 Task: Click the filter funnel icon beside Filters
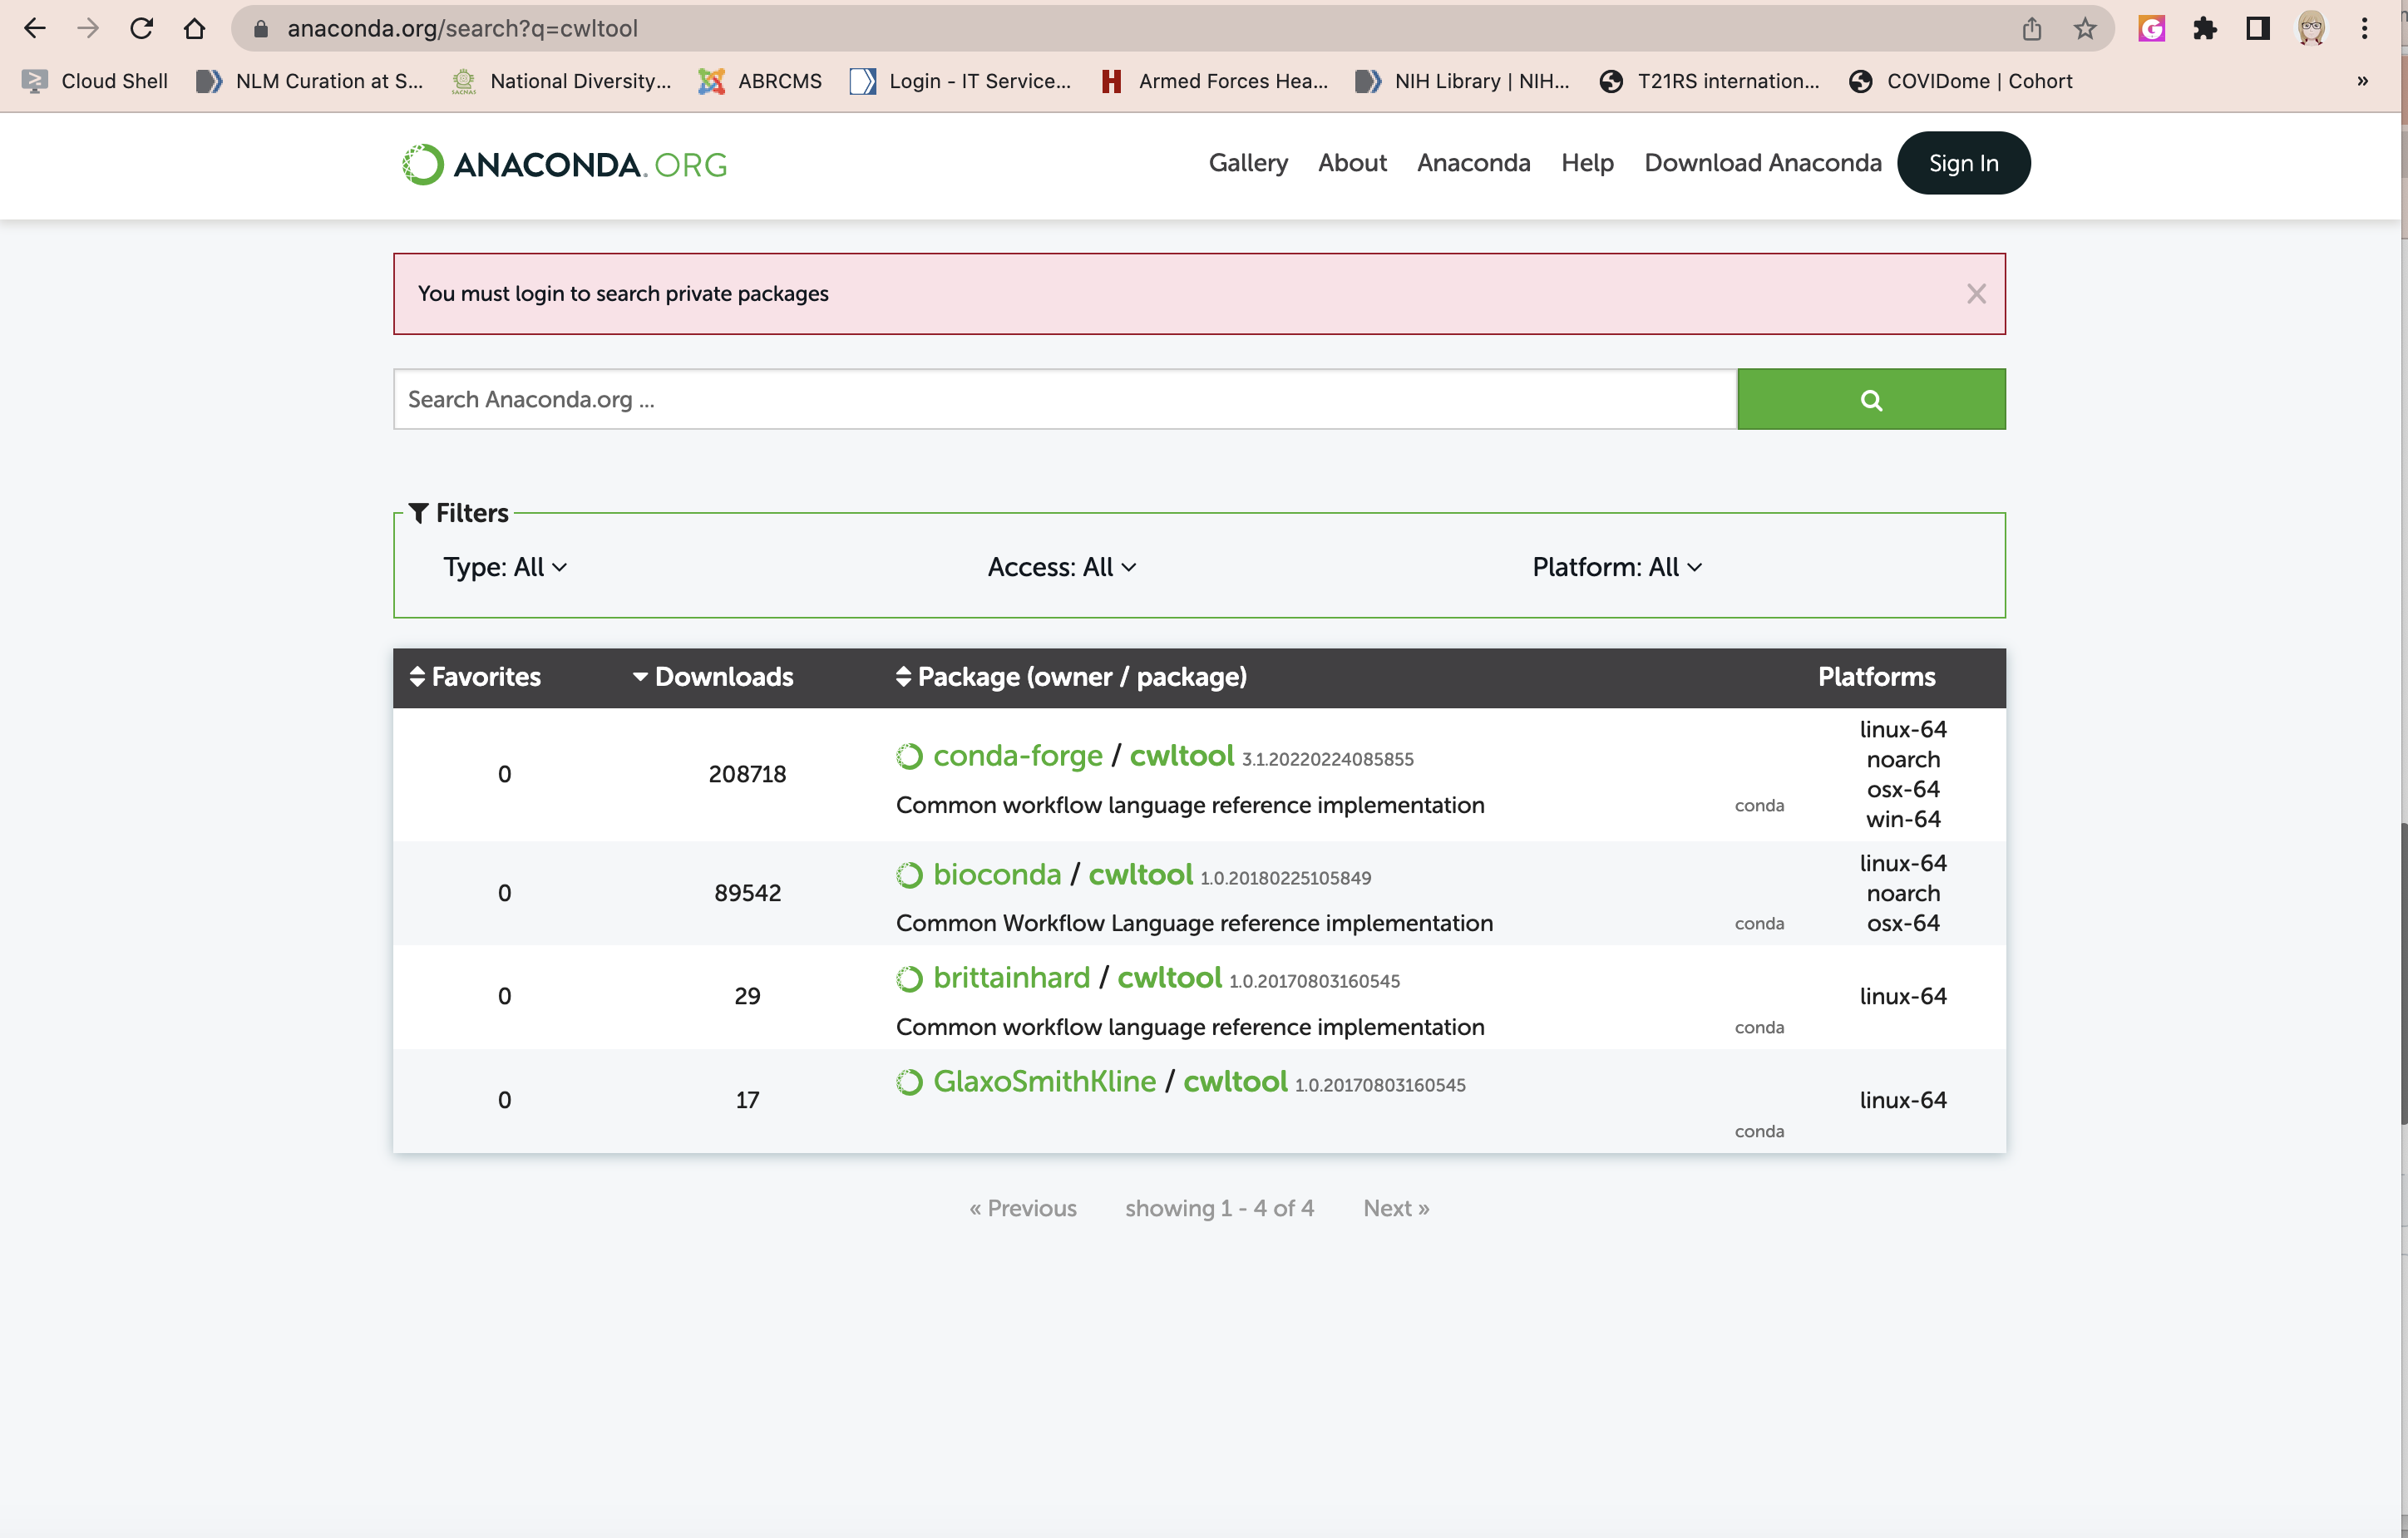click(418, 513)
